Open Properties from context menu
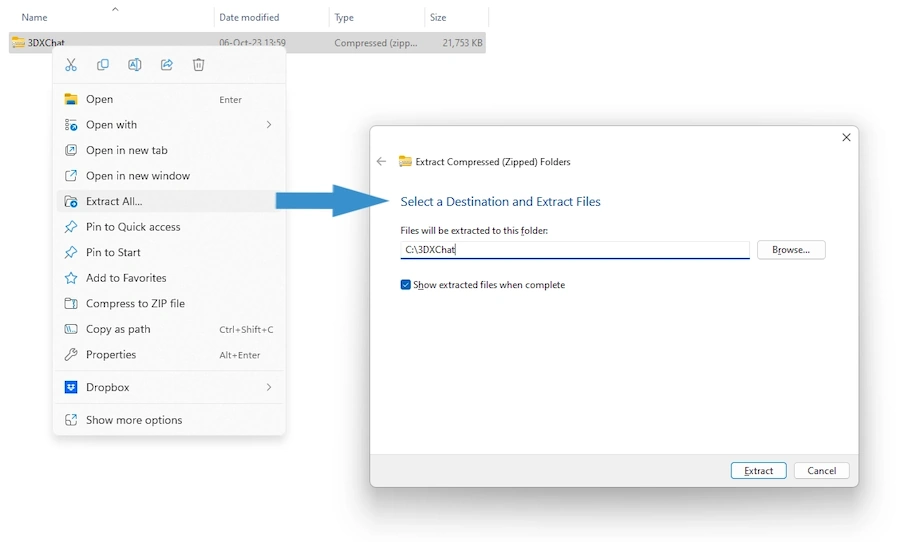Viewport: 900px width, 542px height. click(x=111, y=354)
